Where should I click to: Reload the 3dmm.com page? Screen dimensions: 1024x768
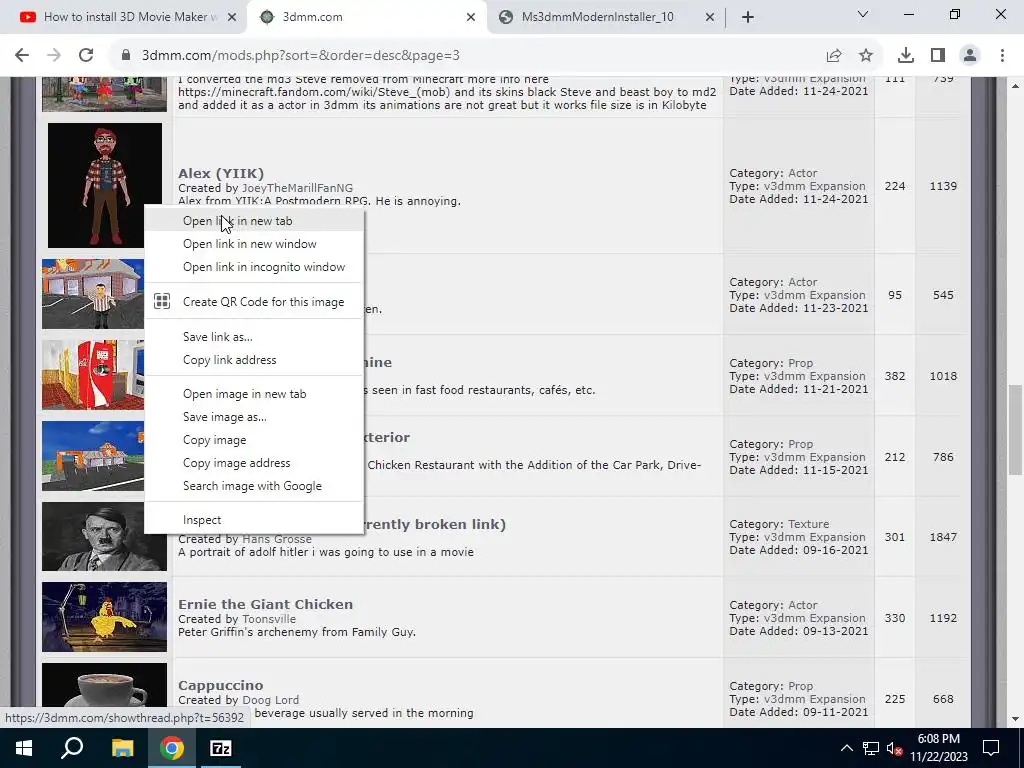click(86, 56)
